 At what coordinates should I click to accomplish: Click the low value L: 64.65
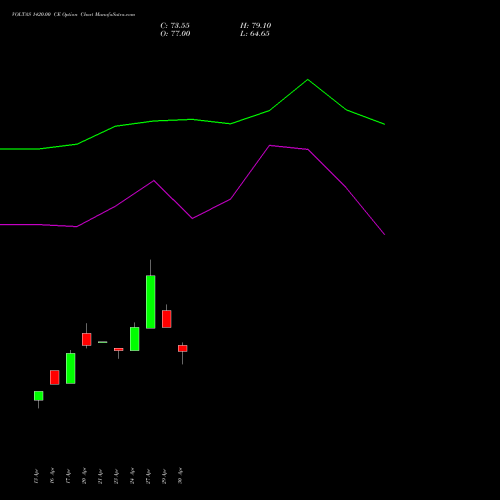click(x=255, y=34)
